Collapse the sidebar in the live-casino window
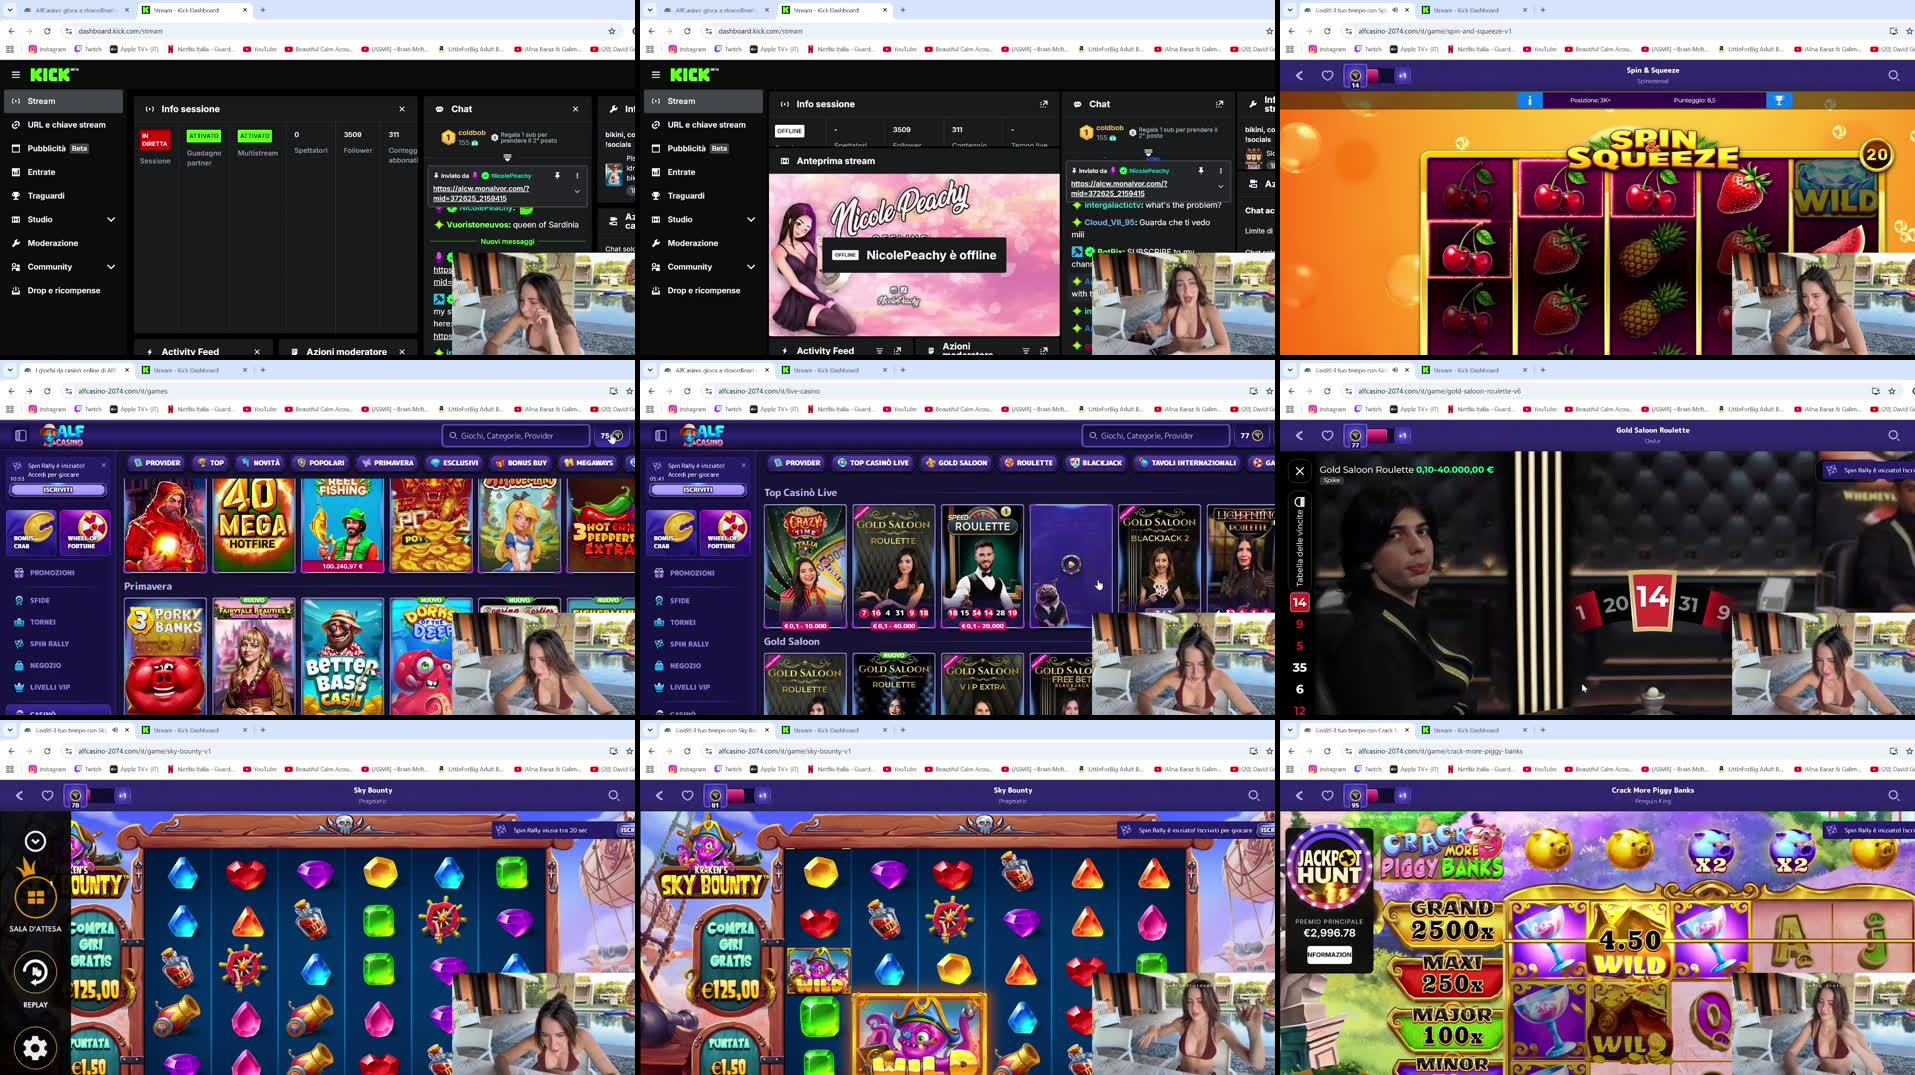Screen dimensions: 1915x1075 tap(660, 435)
